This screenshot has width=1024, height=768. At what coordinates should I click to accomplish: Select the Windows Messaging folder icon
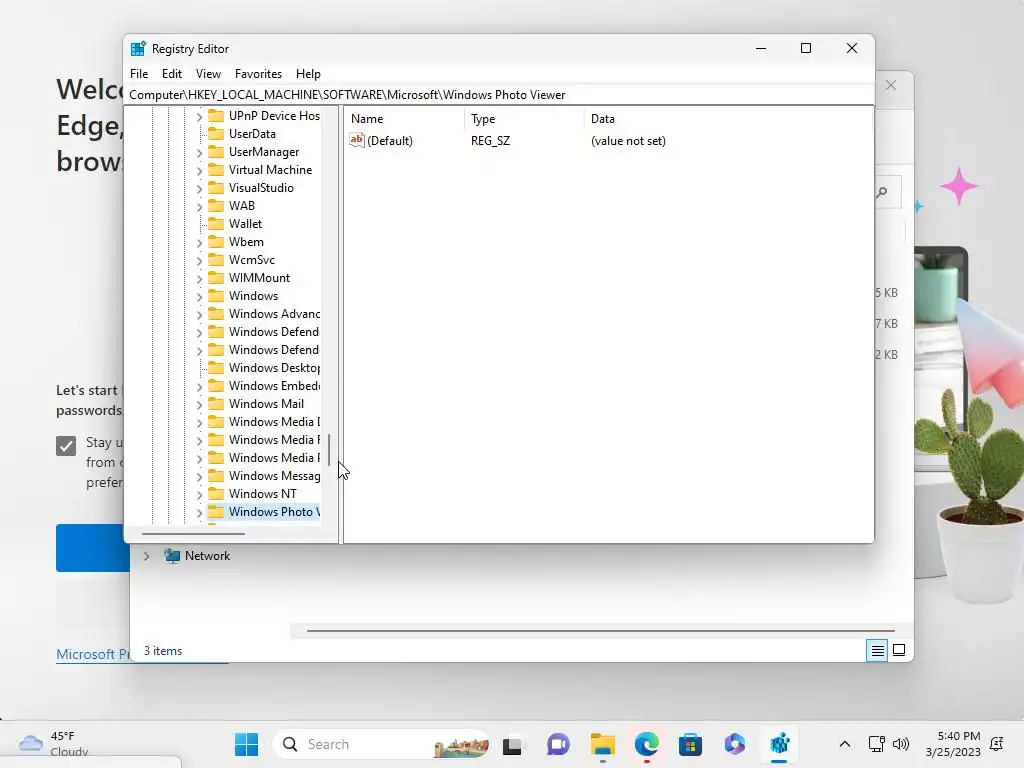pos(216,475)
